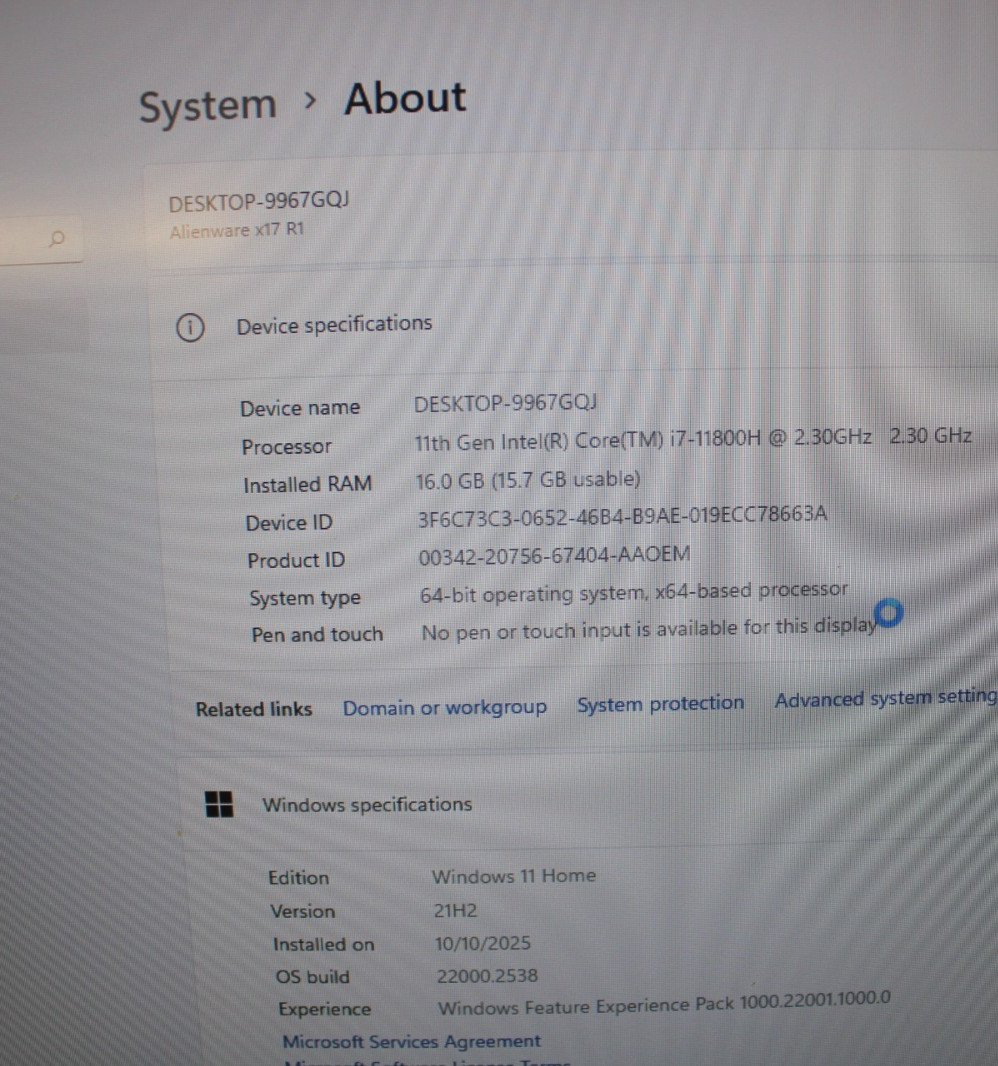Click the Device ID label

pos(289,522)
